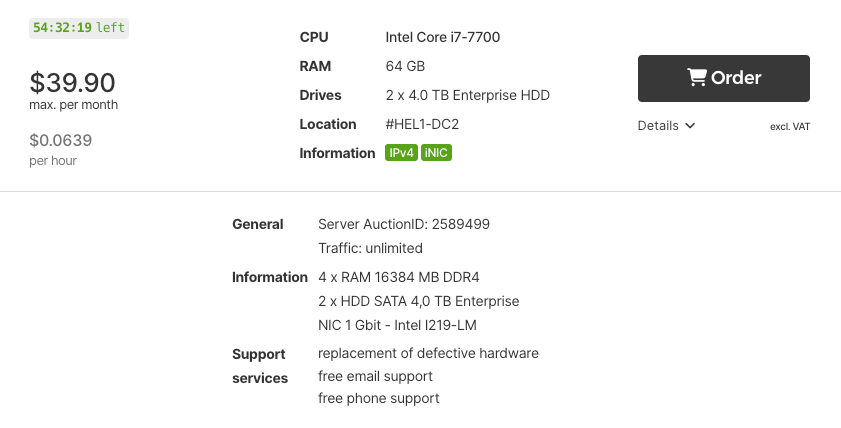Click the excl. VAT note
This screenshot has height=428, width=841.
click(x=790, y=127)
